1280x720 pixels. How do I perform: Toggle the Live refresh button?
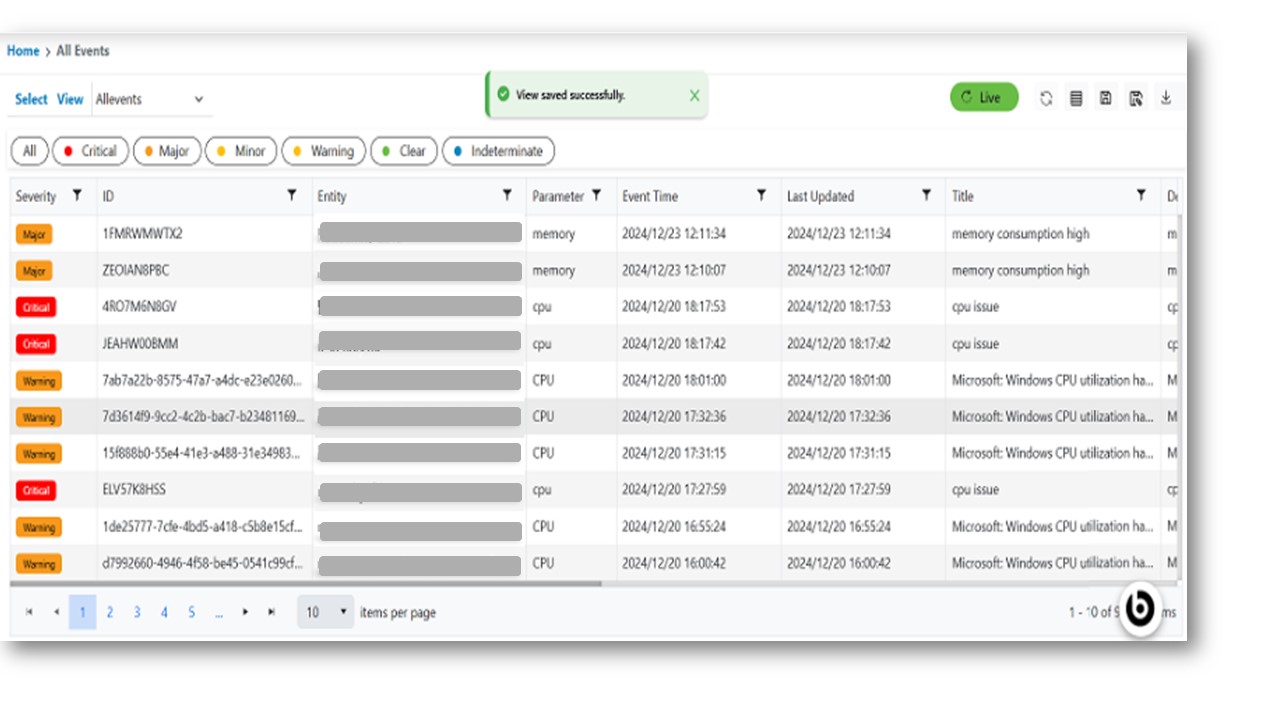click(x=984, y=97)
